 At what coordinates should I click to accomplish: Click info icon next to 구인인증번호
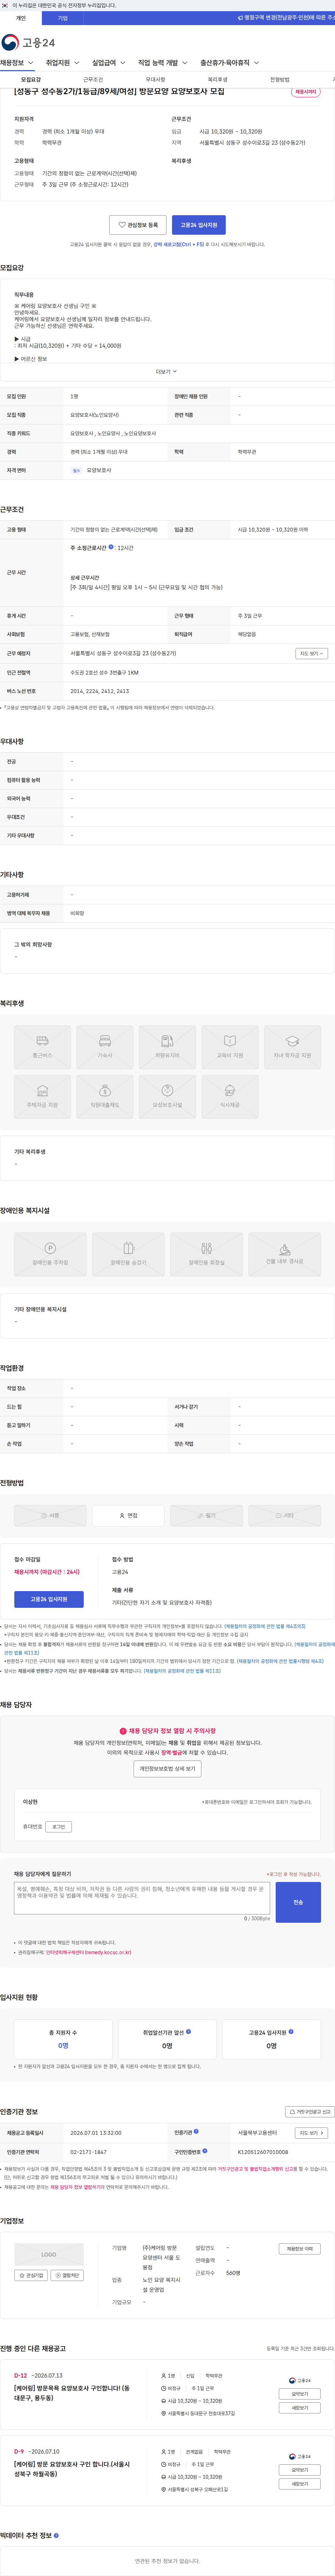204,2151
